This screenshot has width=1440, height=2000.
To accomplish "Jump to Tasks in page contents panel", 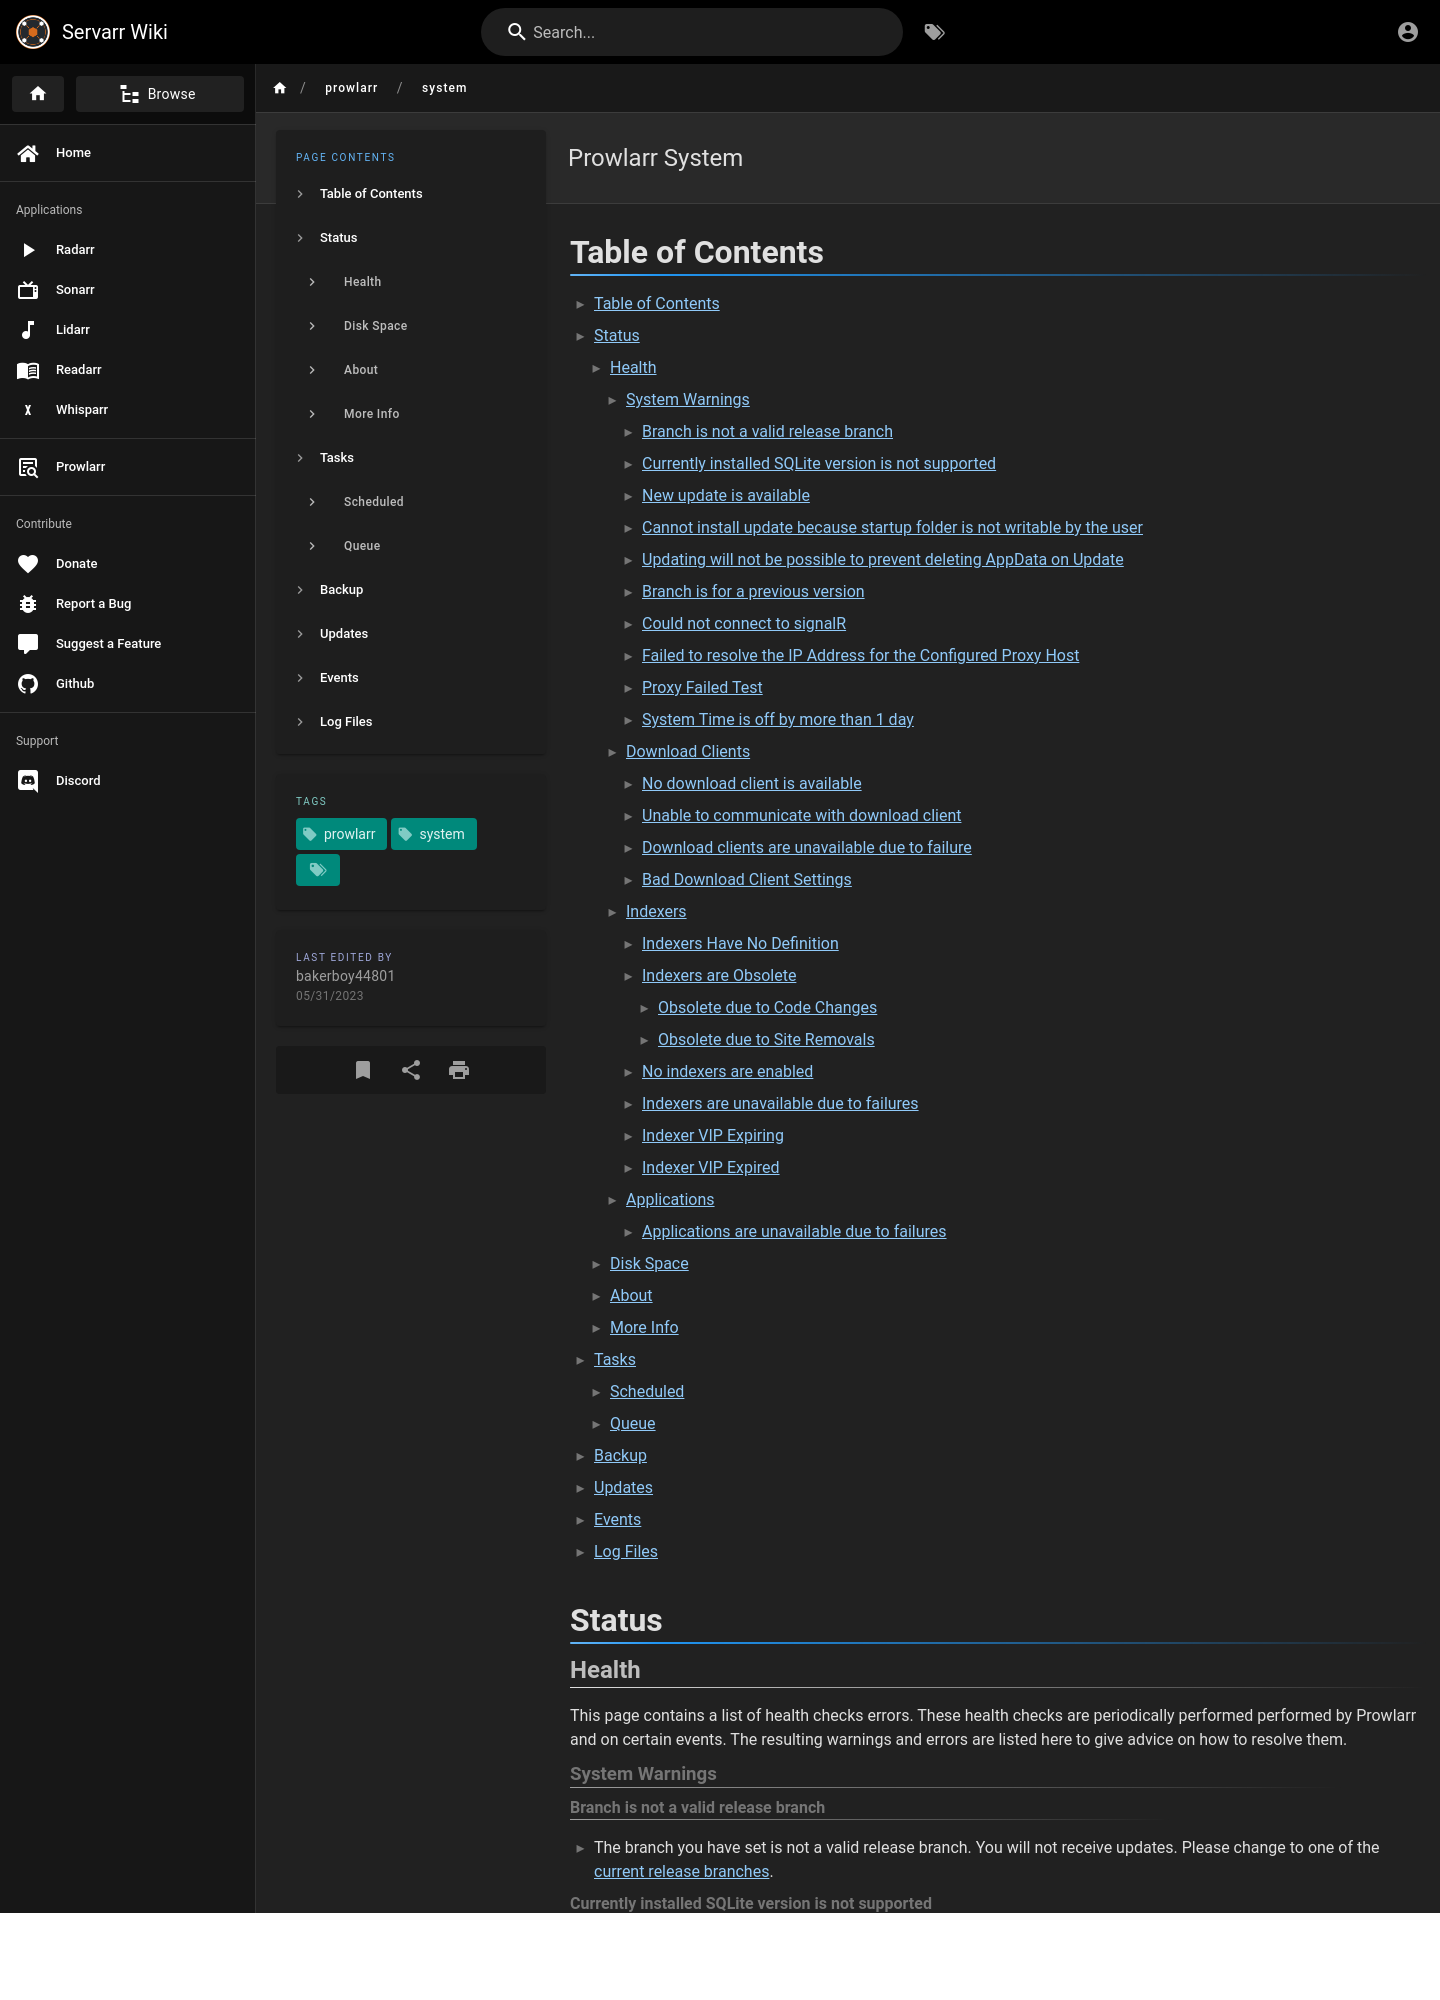I will click(337, 458).
